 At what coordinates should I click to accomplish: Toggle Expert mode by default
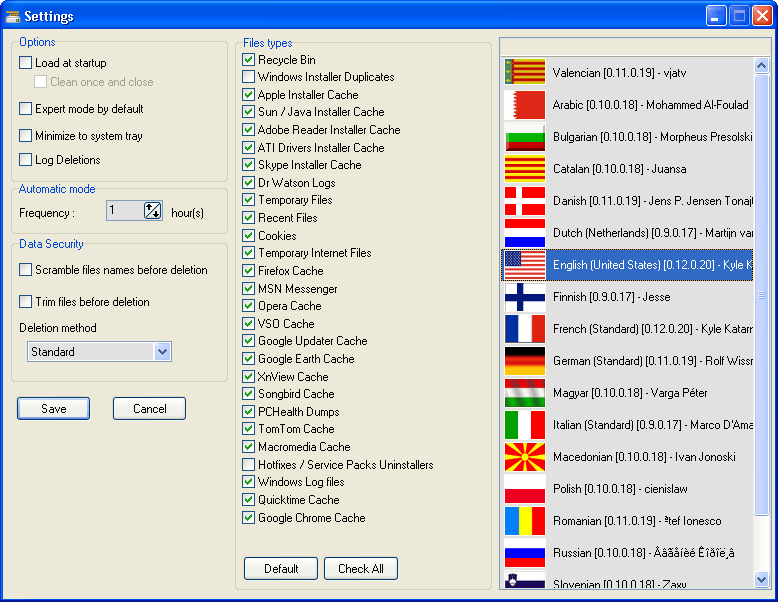[25, 109]
